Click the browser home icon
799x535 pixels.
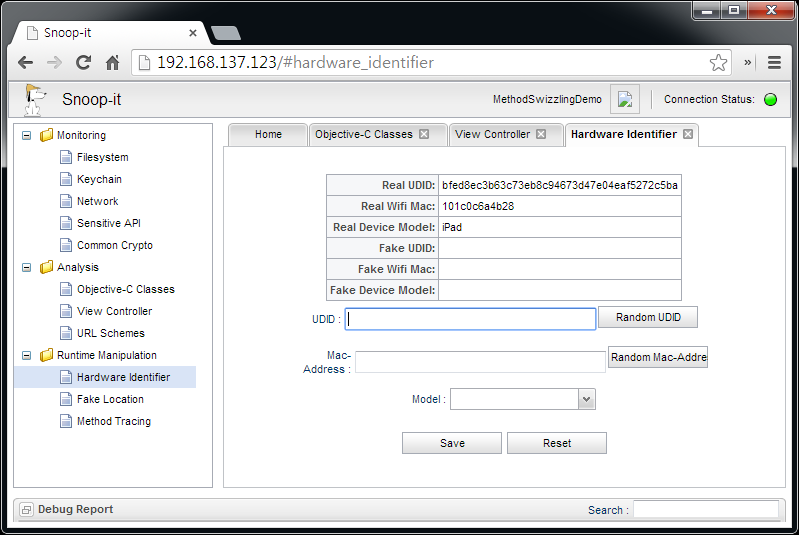coord(113,62)
